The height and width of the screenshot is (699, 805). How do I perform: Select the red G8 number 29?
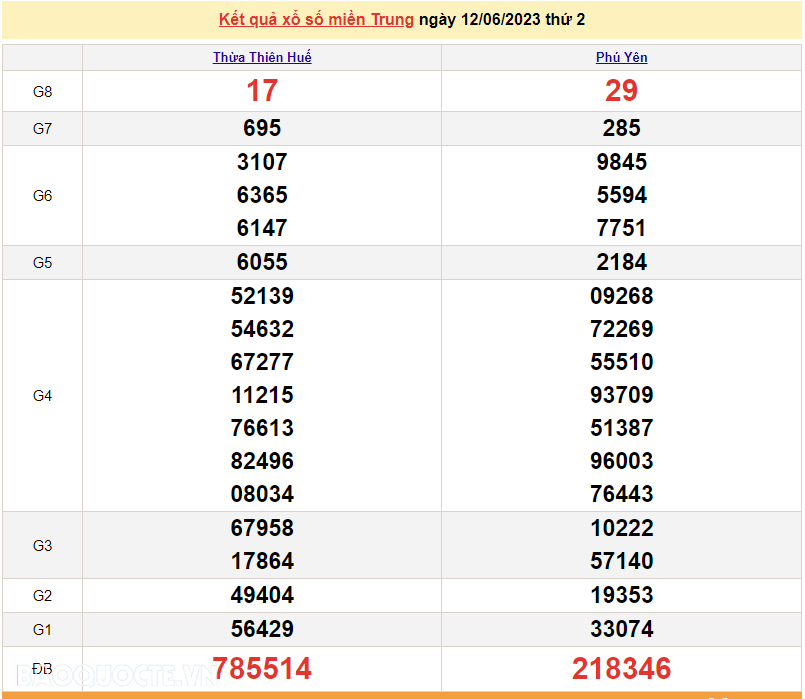[x=621, y=91]
